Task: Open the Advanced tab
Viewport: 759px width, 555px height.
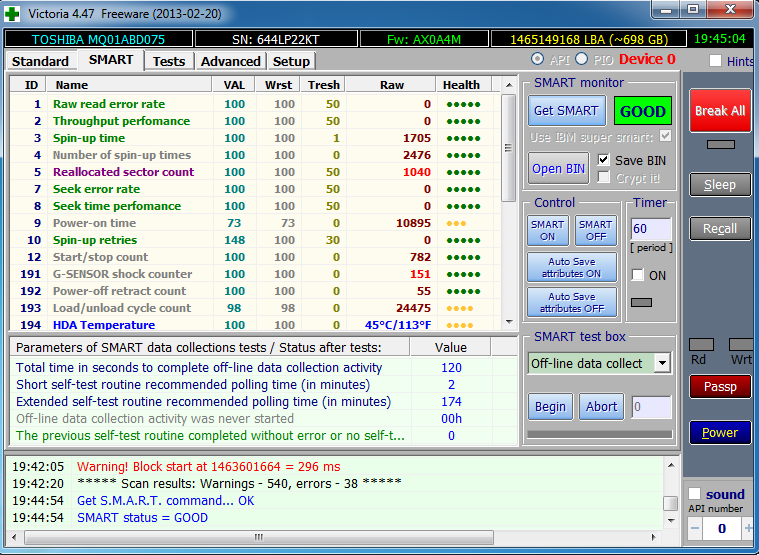Action: point(230,61)
